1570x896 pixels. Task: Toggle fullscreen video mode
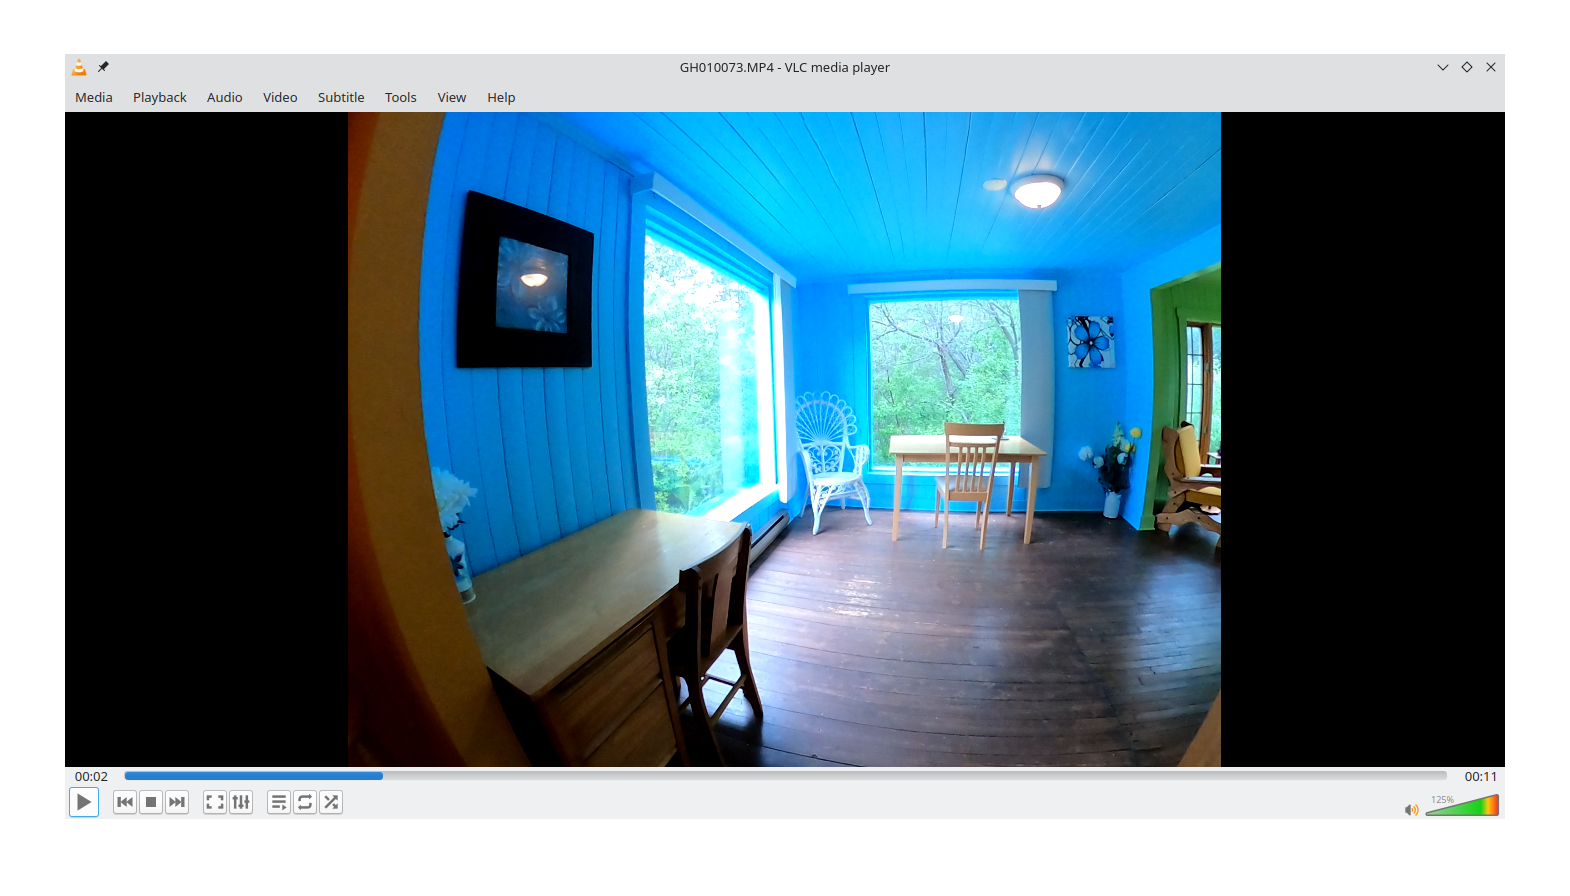[x=215, y=802]
